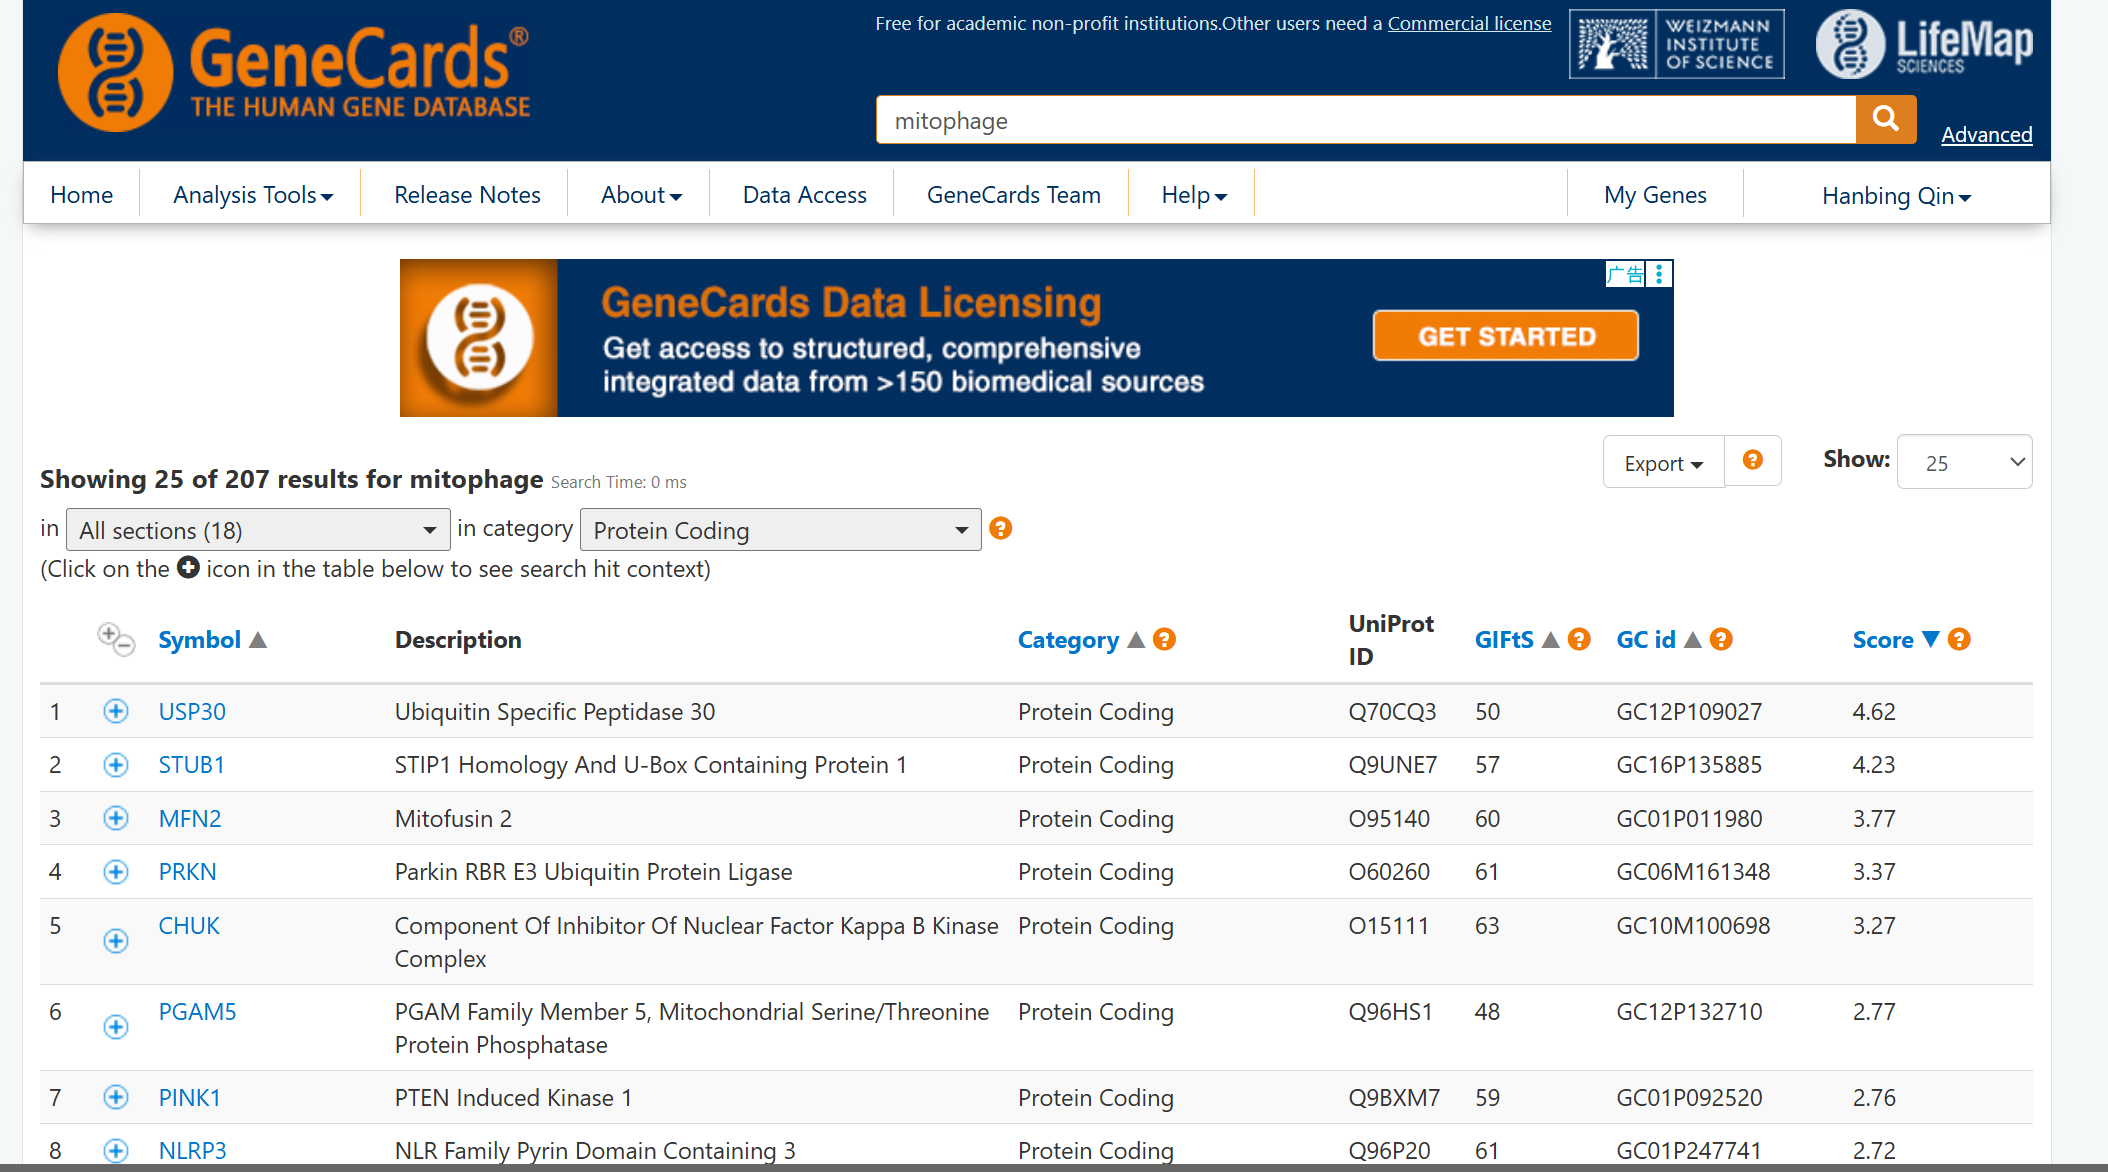Viewport: 2108px width, 1172px height.
Task: Open help icon next to Export button
Action: click(1752, 460)
